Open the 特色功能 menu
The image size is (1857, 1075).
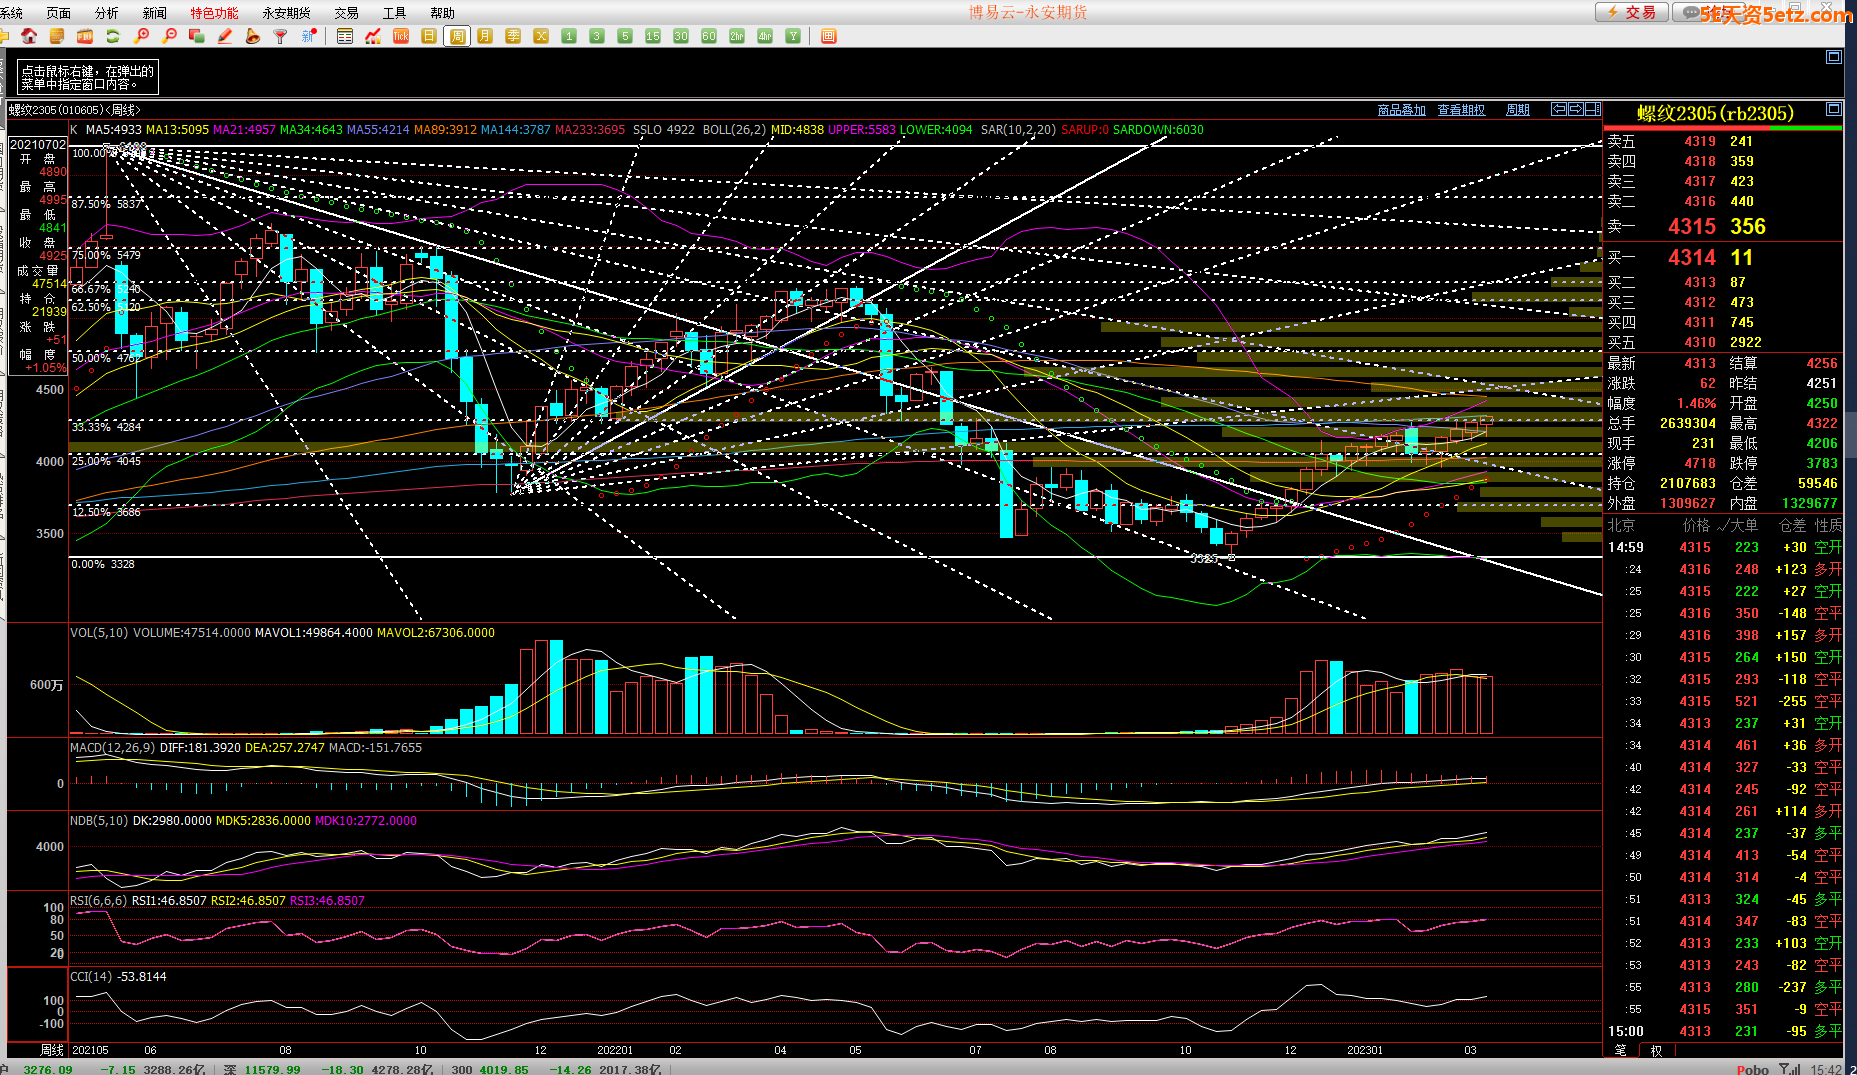214,13
